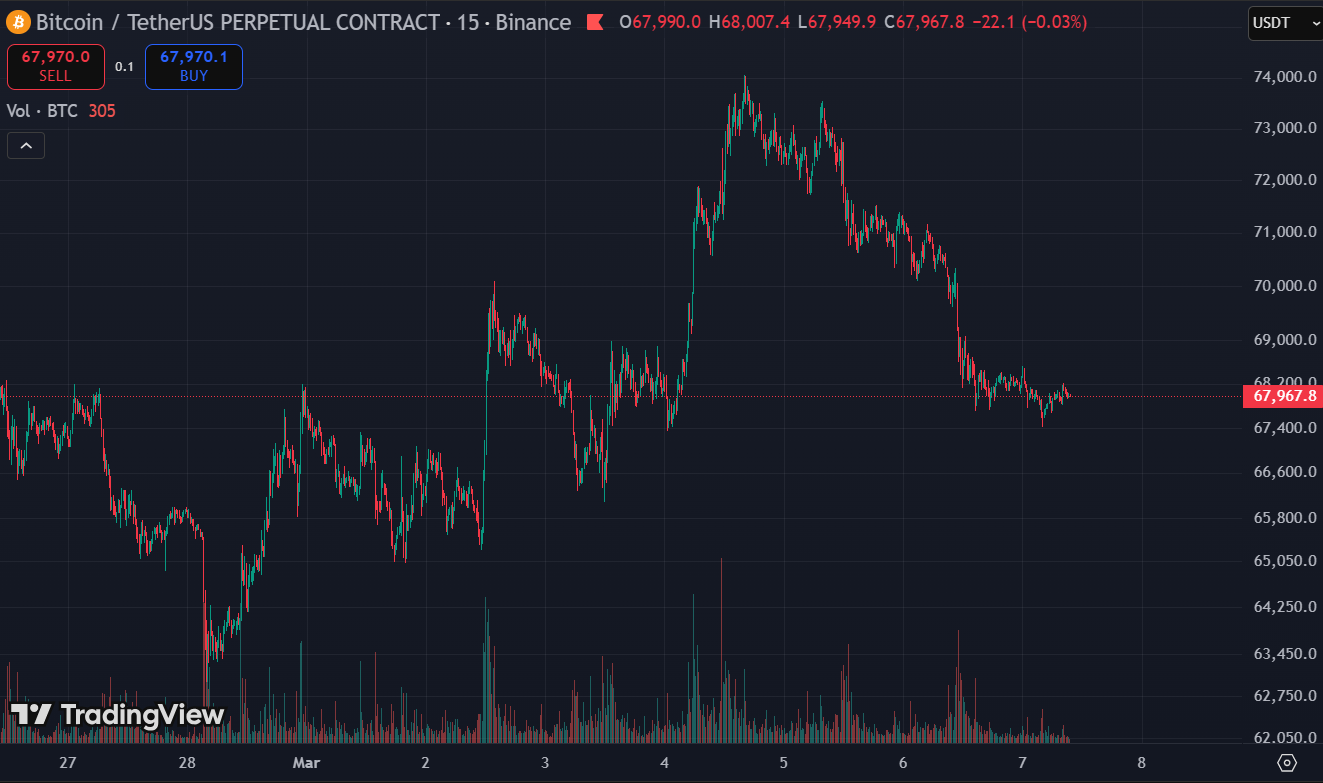Click the 70,000.0 level on price axis

[1283, 286]
